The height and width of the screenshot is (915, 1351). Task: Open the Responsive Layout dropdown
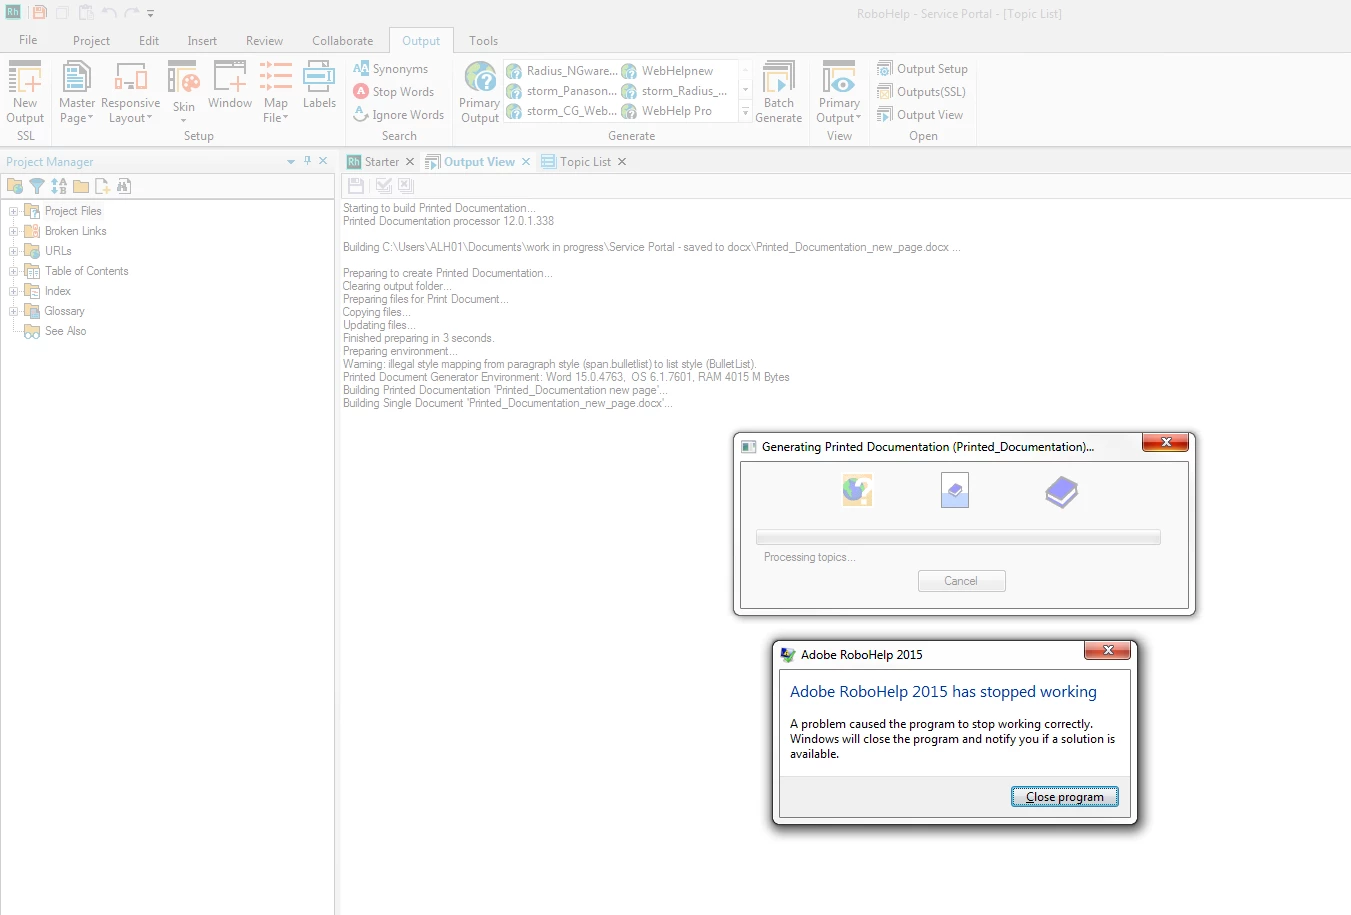coord(130,92)
